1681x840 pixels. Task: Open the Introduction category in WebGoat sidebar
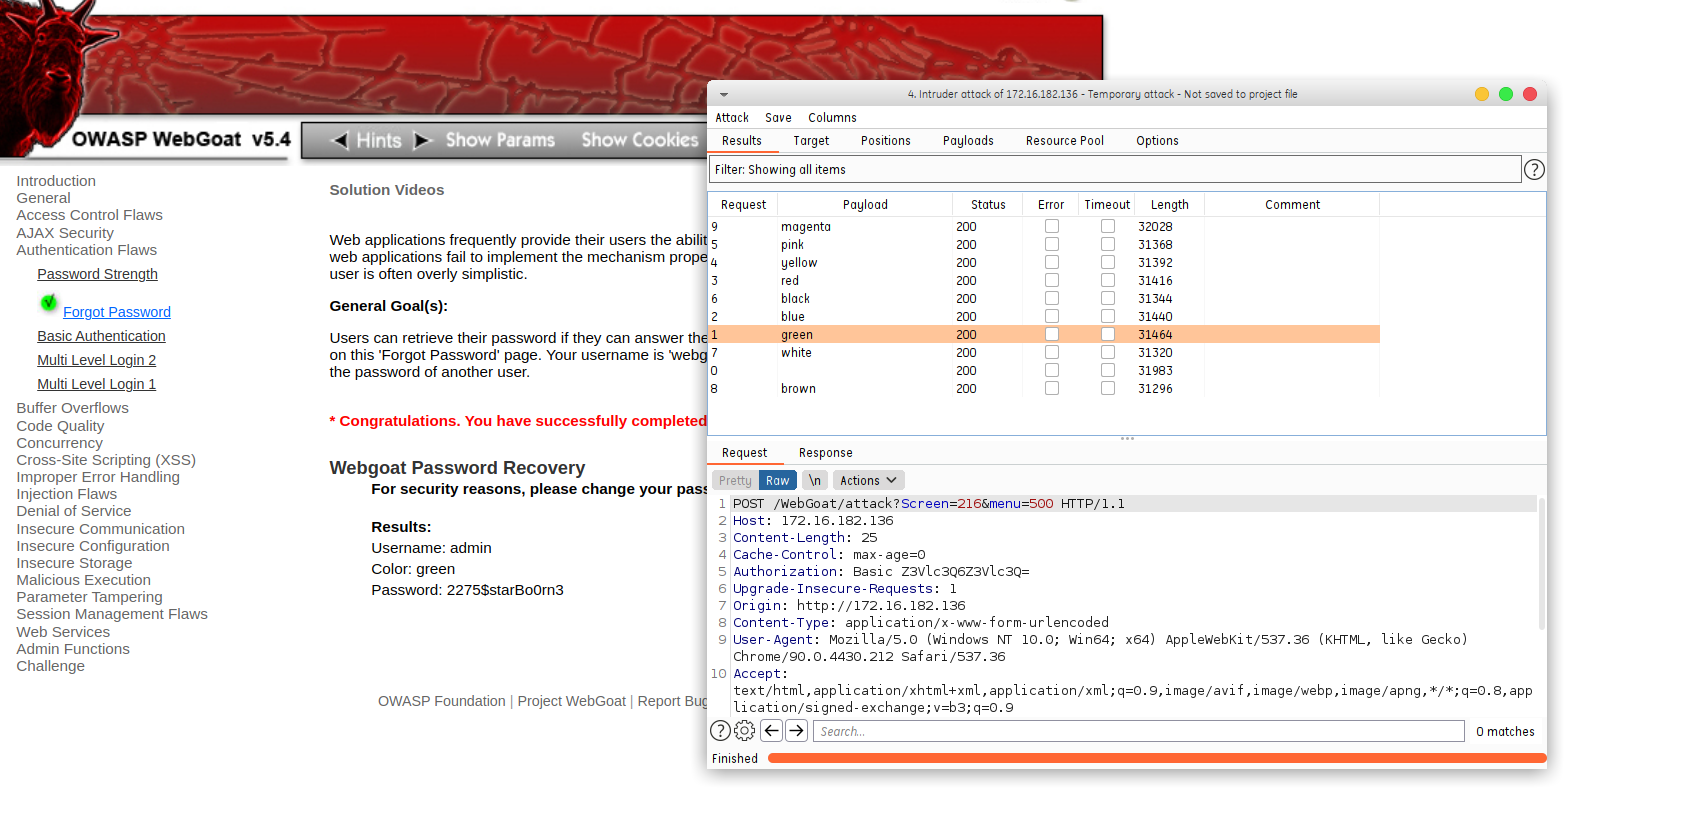click(56, 181)
